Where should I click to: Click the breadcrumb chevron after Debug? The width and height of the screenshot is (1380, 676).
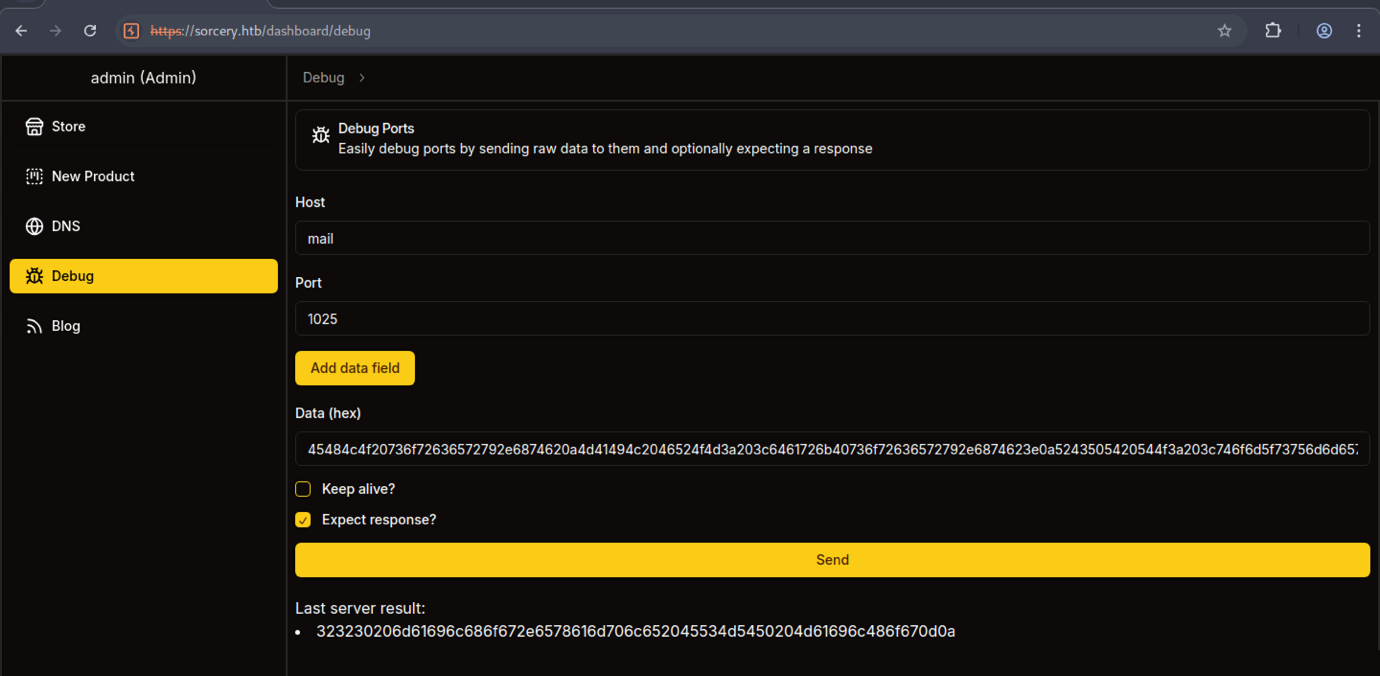(362, 78)
